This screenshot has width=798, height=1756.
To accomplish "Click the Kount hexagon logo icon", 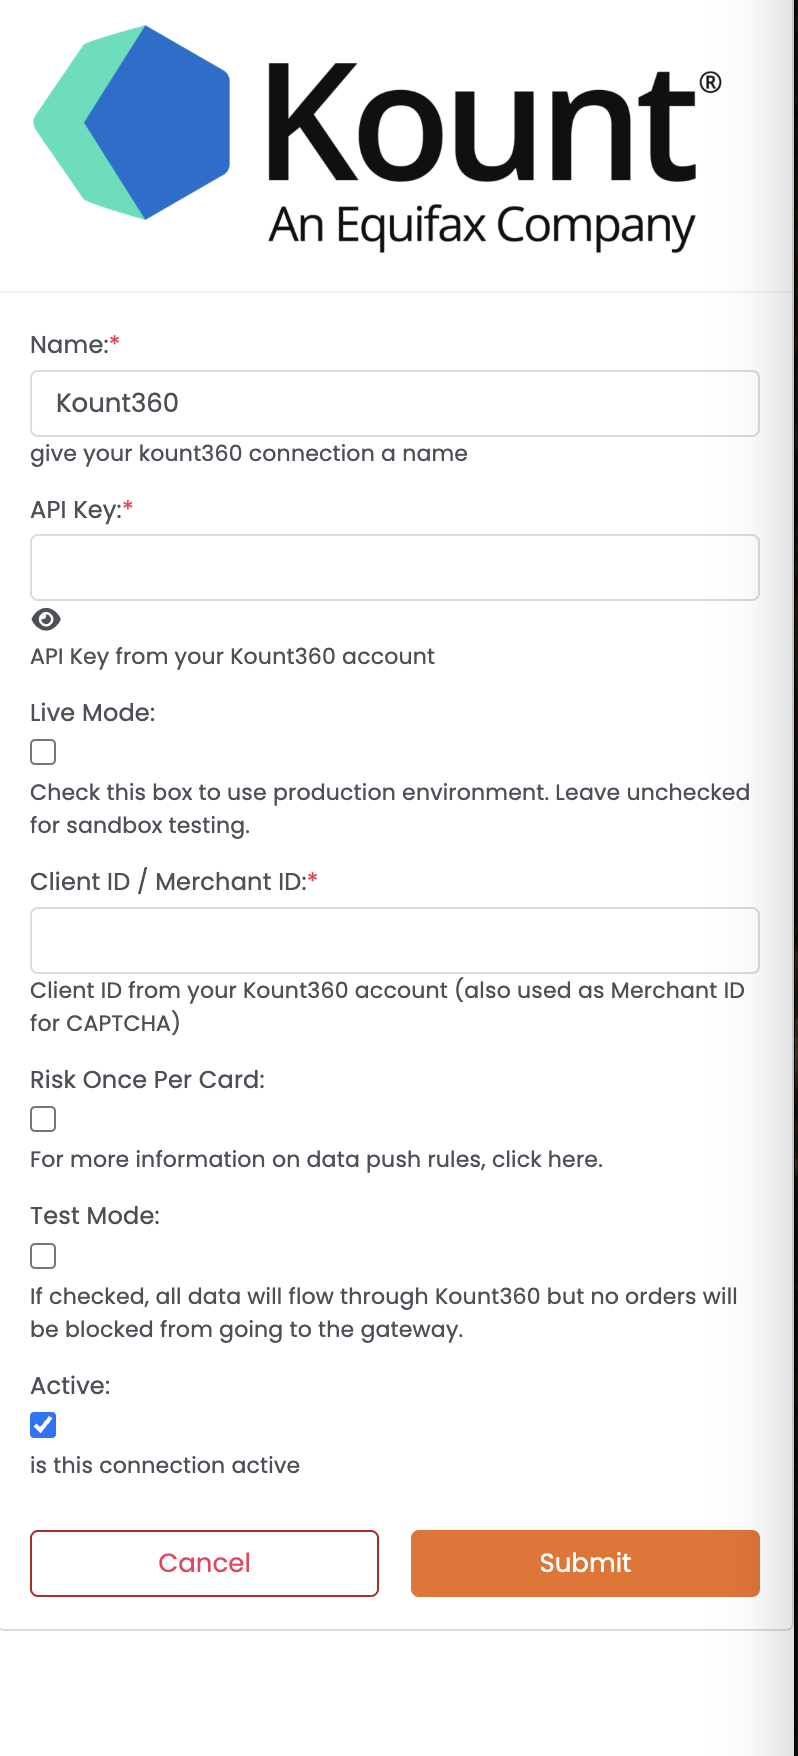I will coord(132,122).
